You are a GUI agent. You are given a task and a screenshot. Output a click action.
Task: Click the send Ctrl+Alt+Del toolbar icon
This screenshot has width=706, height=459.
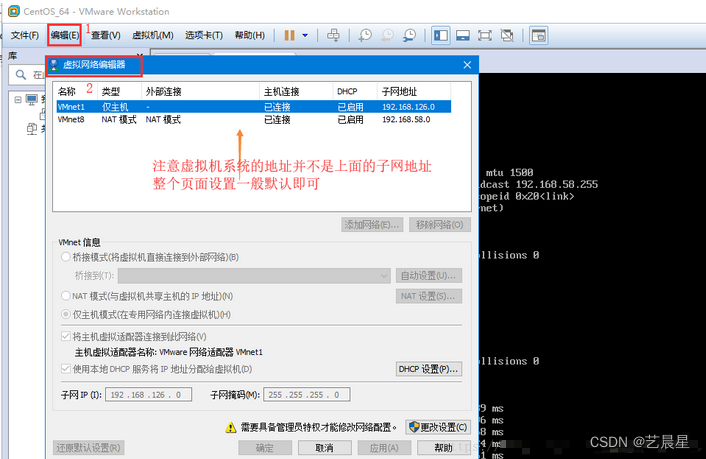click(334, 35)
